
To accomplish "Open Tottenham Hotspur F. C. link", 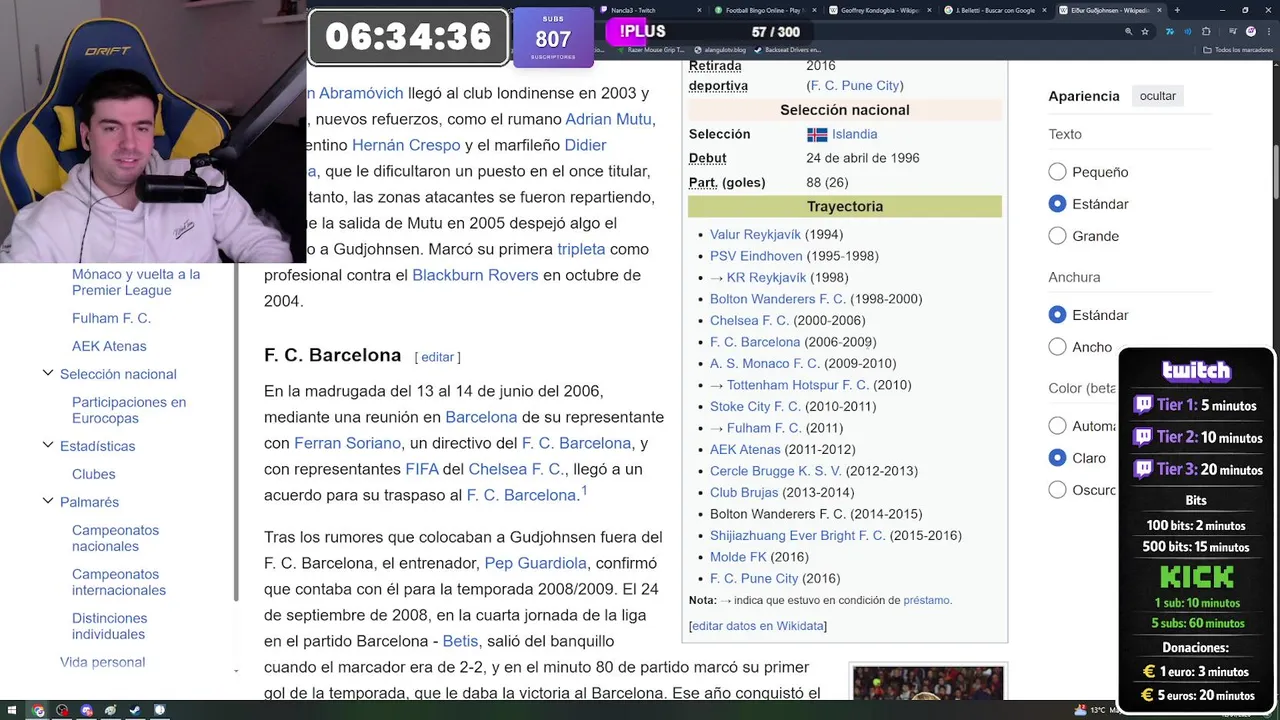I will pyautogui.click(x=798, y=385).
